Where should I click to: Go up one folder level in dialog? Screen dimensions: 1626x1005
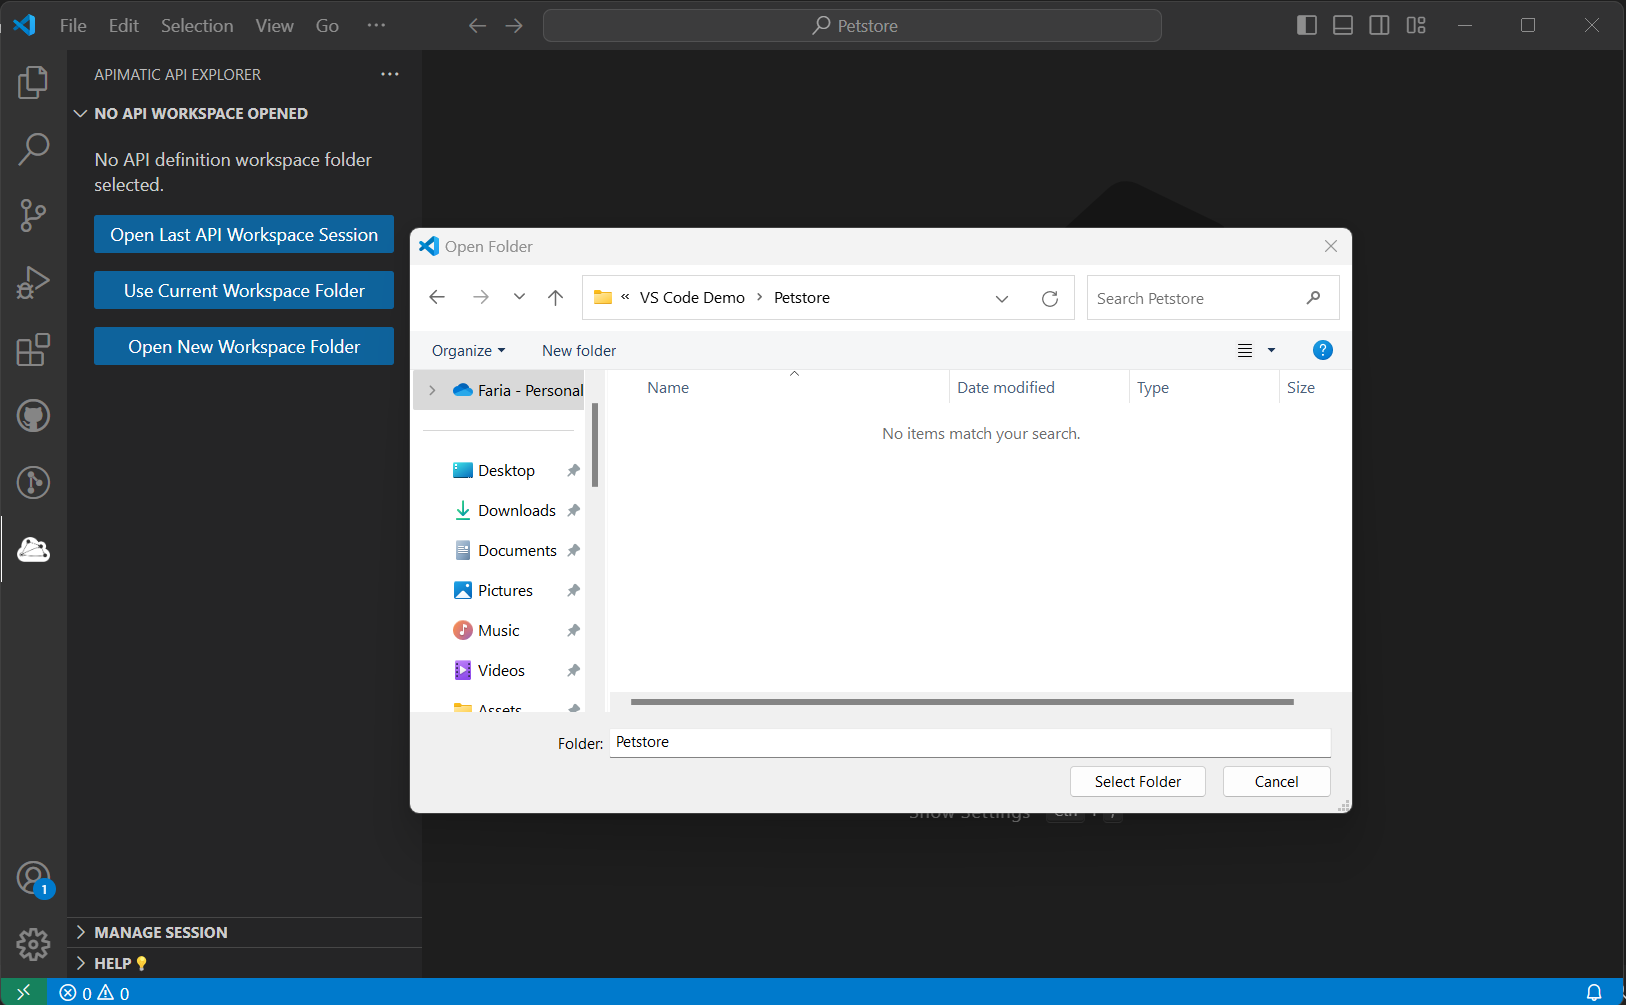pos(556,297)
